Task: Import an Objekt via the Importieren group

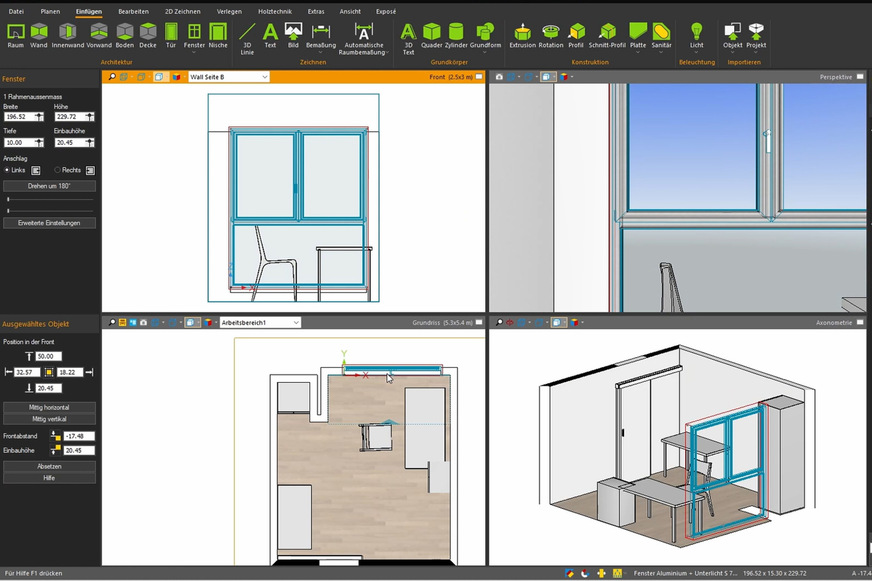Action: point(731,33)
